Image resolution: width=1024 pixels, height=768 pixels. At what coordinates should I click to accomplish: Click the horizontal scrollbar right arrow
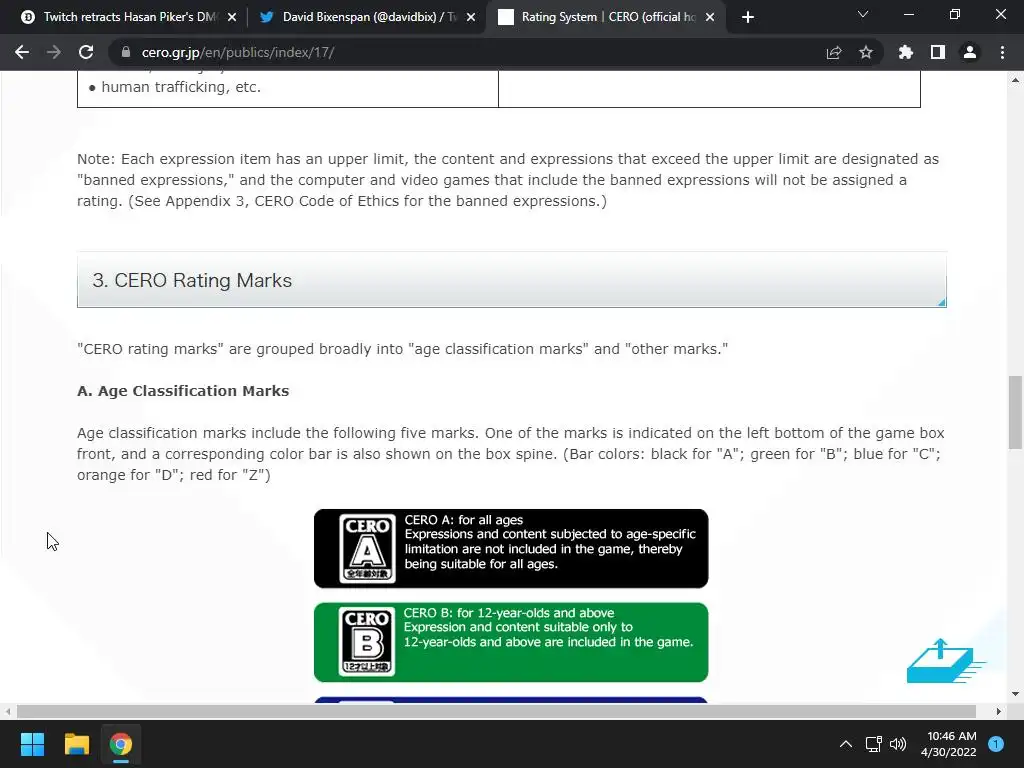pos(999,711)
